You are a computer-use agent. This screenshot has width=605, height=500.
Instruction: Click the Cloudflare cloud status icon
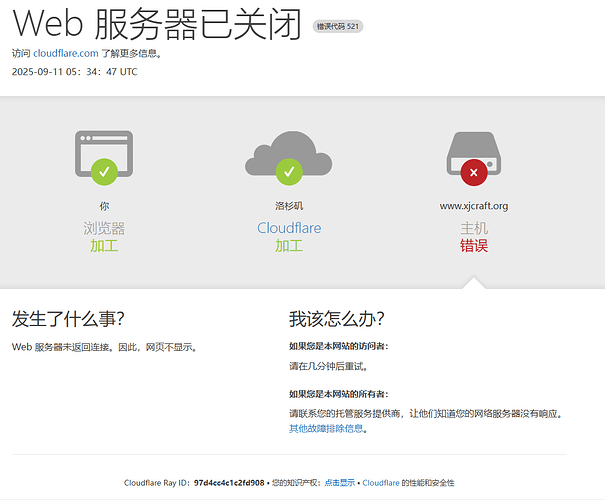(x=289, y=158)
